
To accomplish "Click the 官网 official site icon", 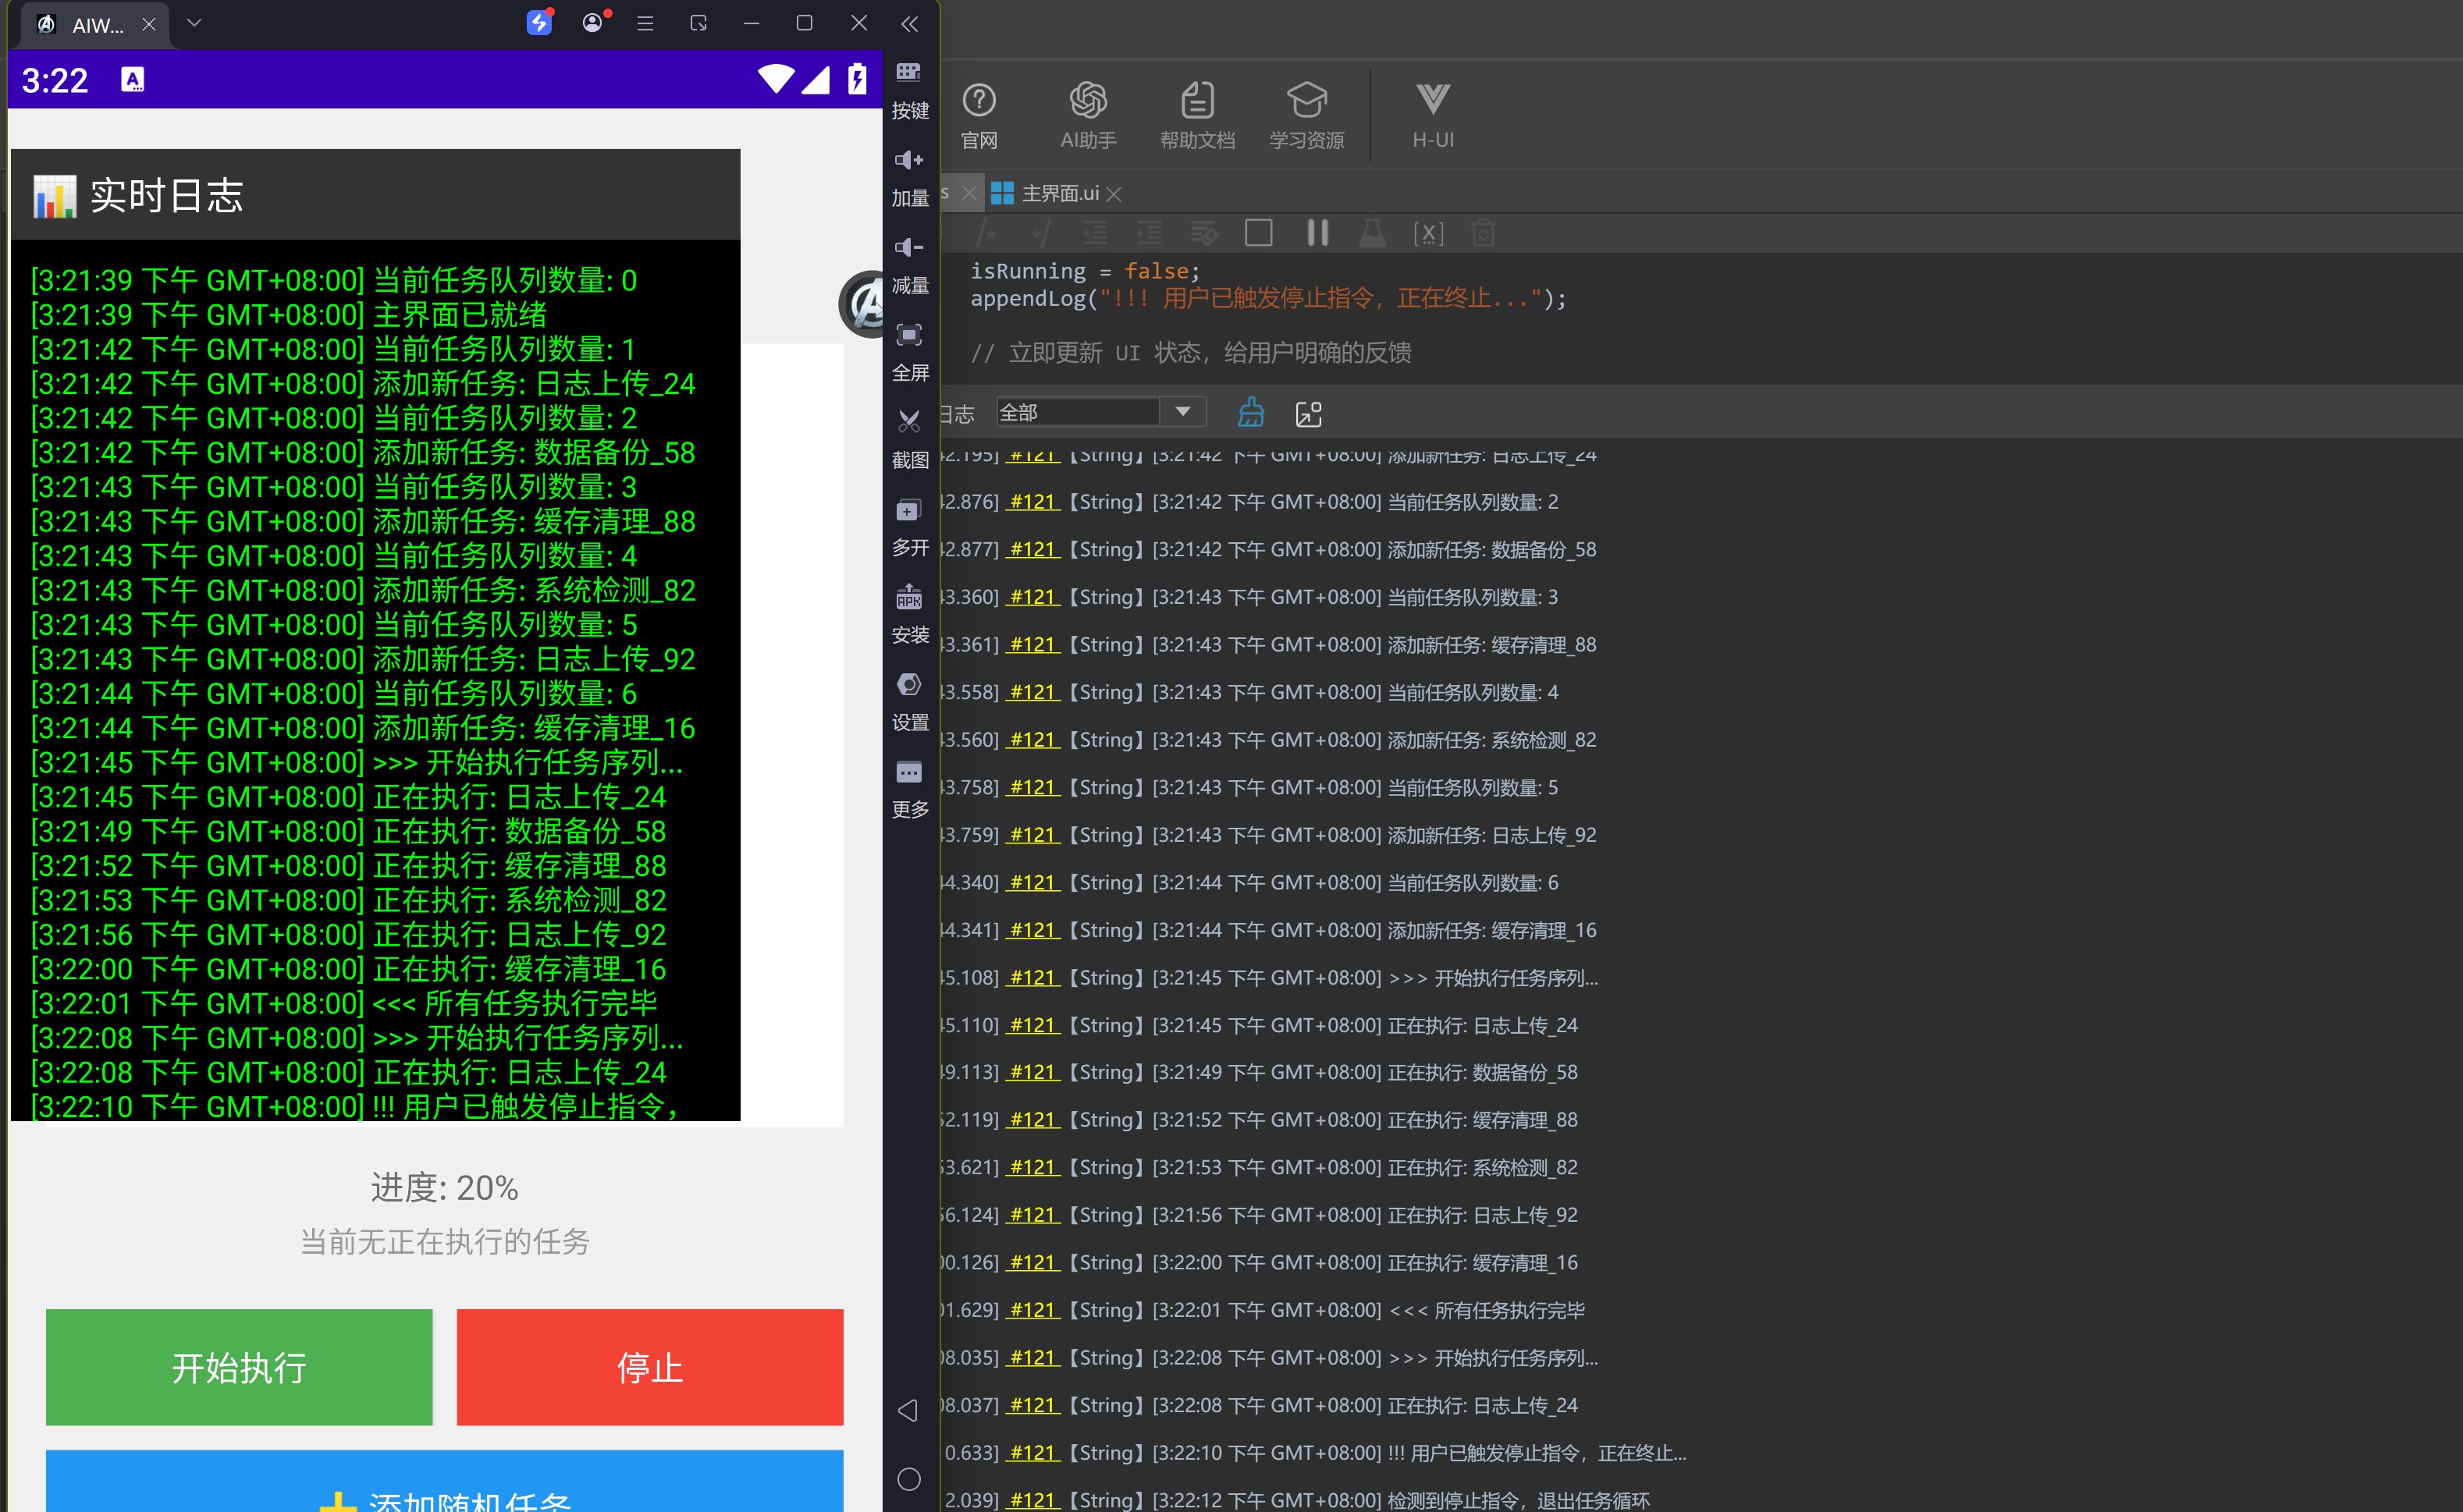I will [x=979, y=115].
